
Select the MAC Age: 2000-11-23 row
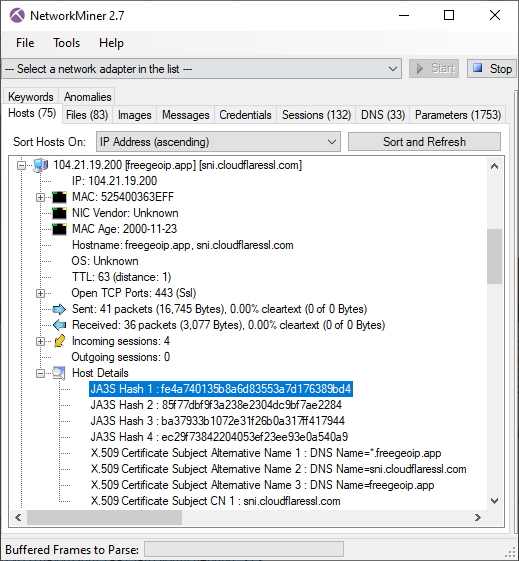pyautogui.click(x=124, y=229)
